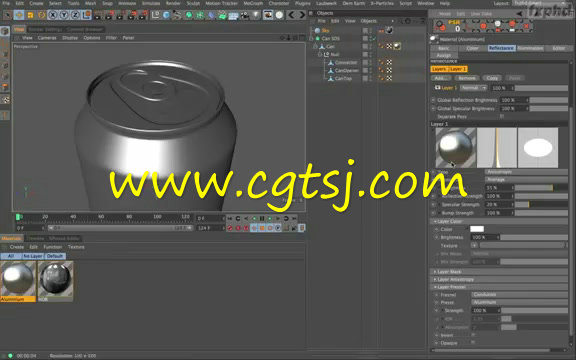Collapse the Can object hierarchy
The height and width of the screenshot is (360, 576).
[x=316, y=46]
